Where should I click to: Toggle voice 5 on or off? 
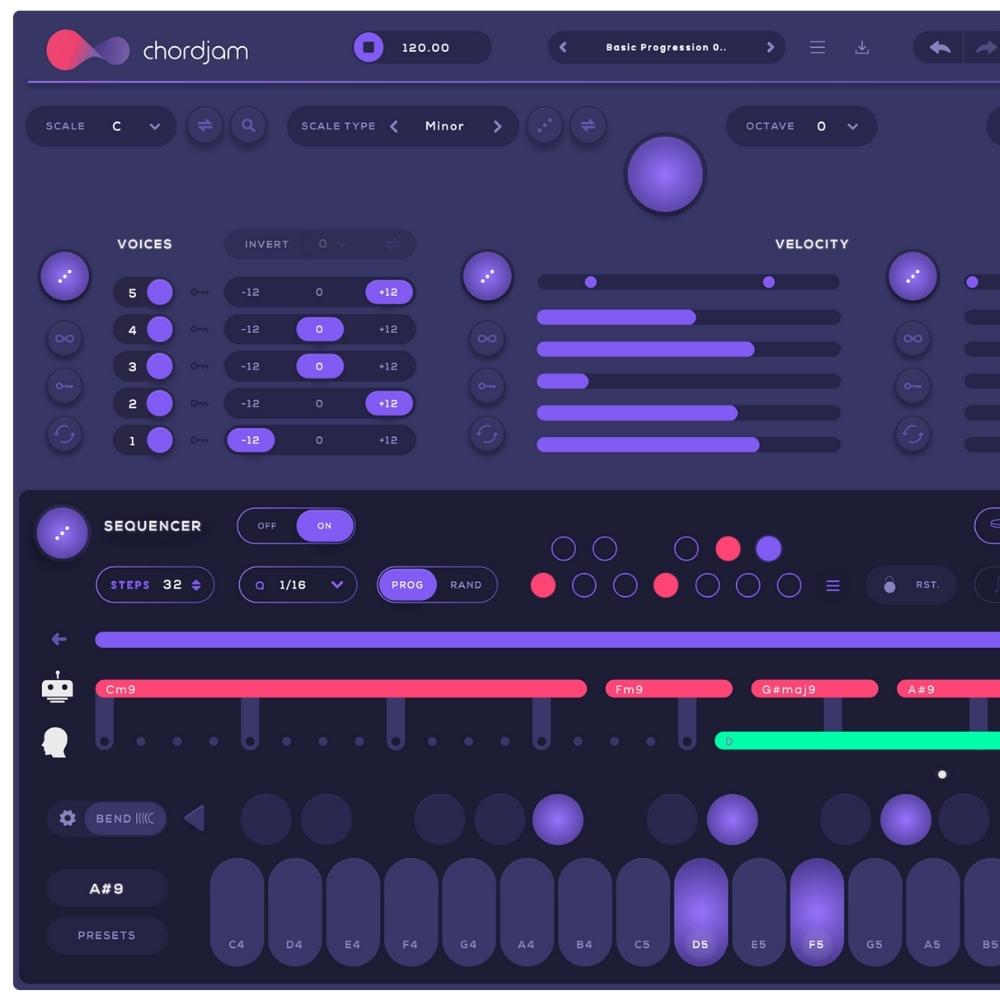pyautogui.click(x=159, y=292)
